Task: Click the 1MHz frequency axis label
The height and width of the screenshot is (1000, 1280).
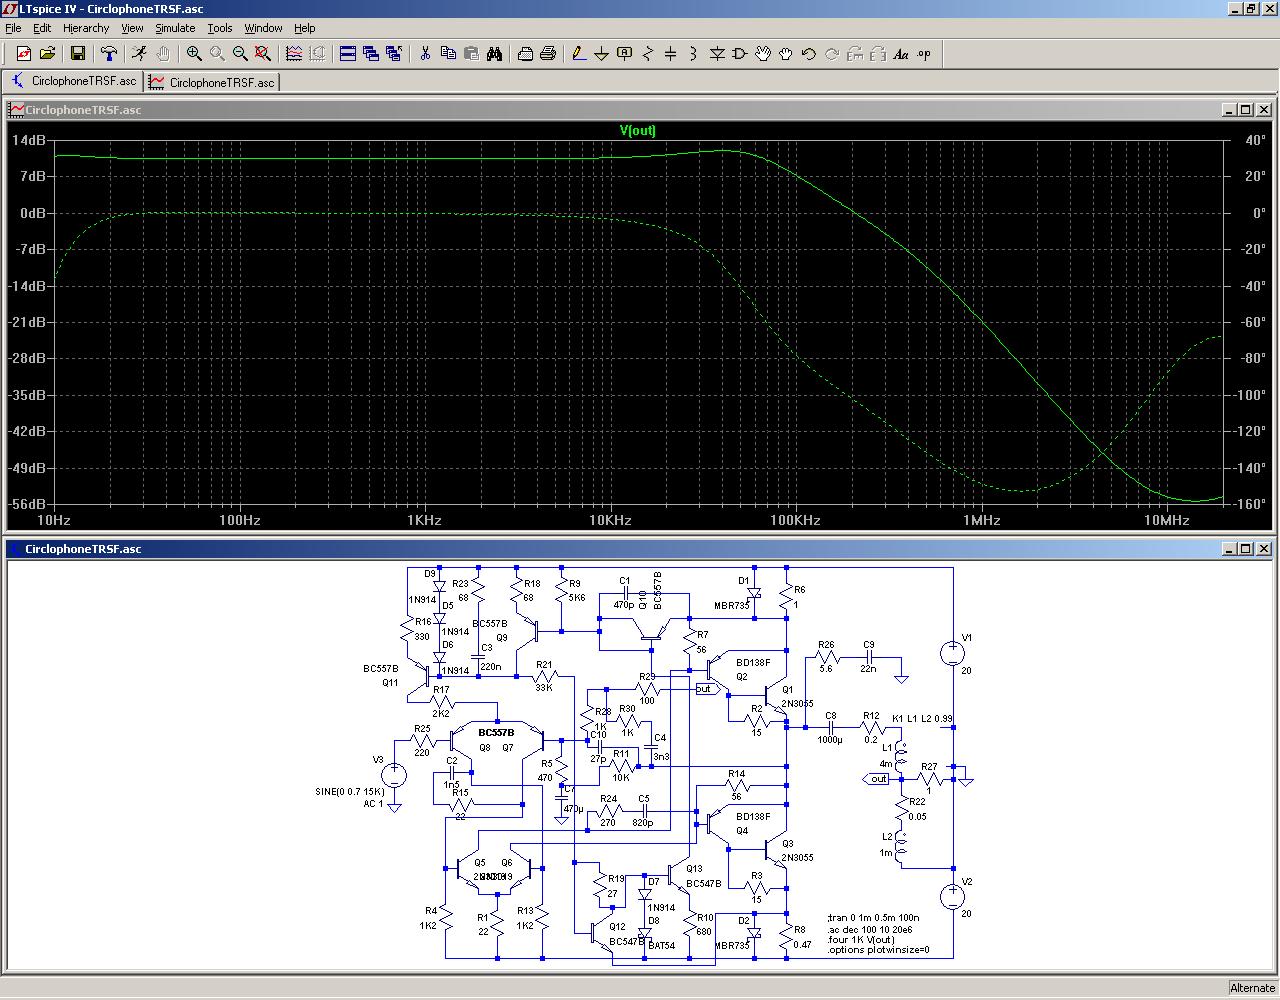Action: click(981, 520)
